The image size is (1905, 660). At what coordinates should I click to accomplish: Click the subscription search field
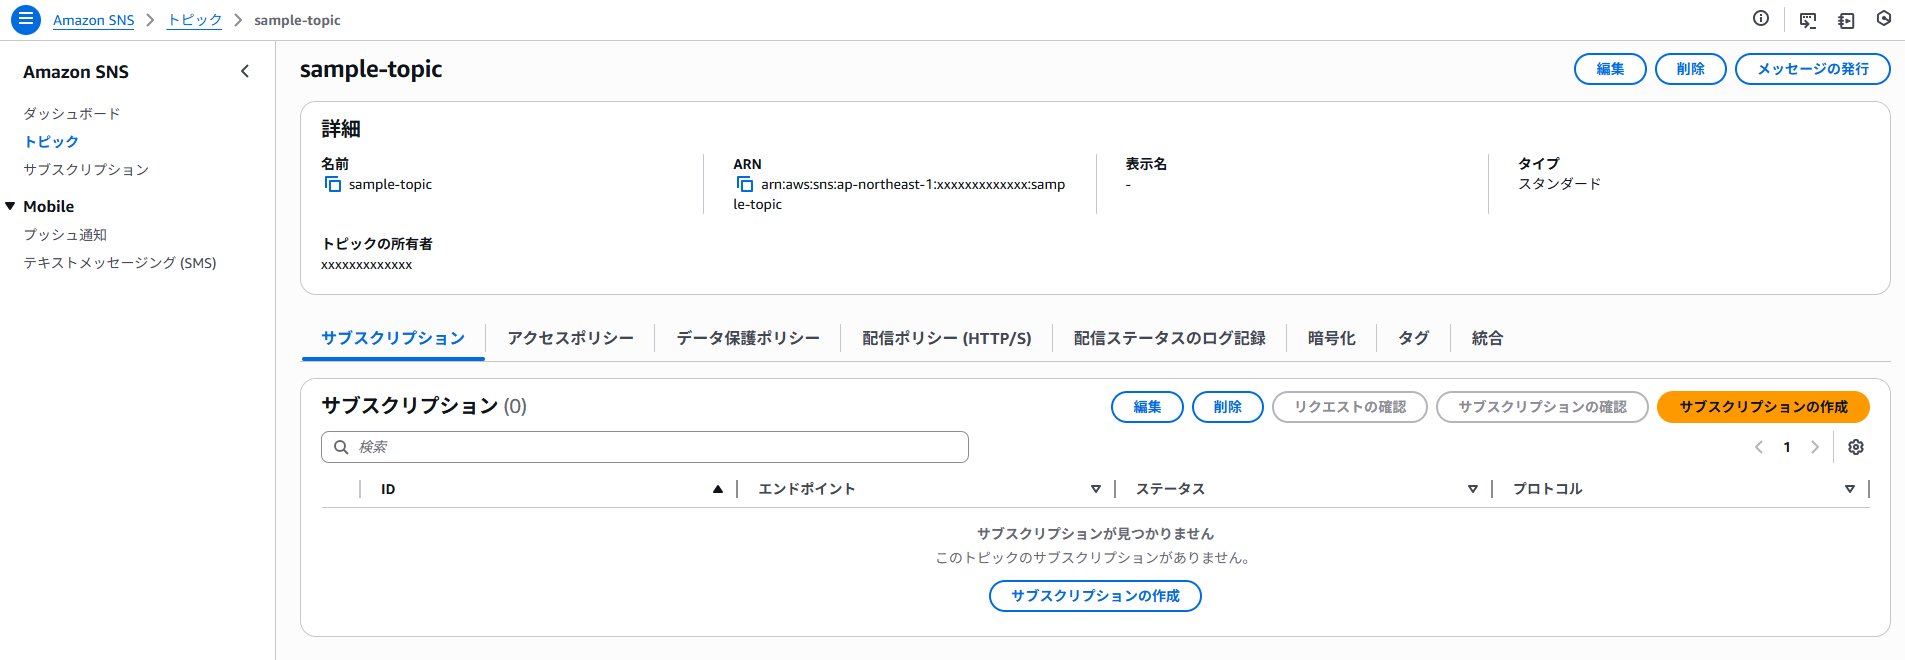[645, 447]
